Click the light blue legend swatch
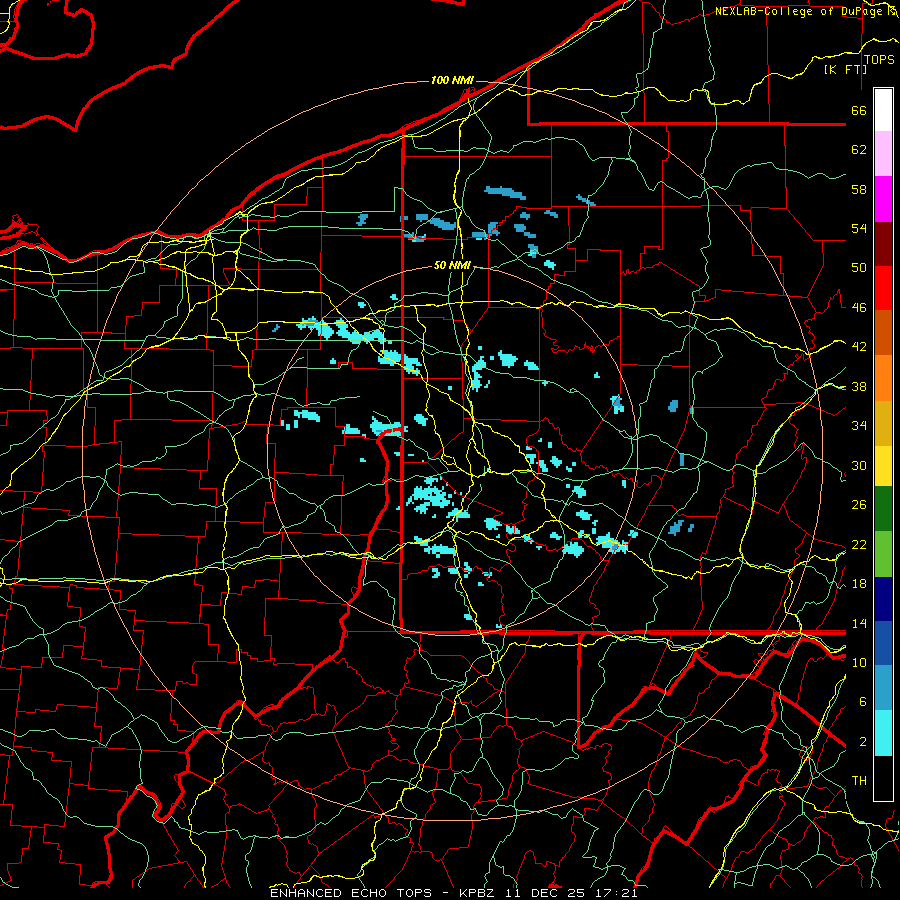The height and width of the screenshot is (900, 900). (883, 688)
